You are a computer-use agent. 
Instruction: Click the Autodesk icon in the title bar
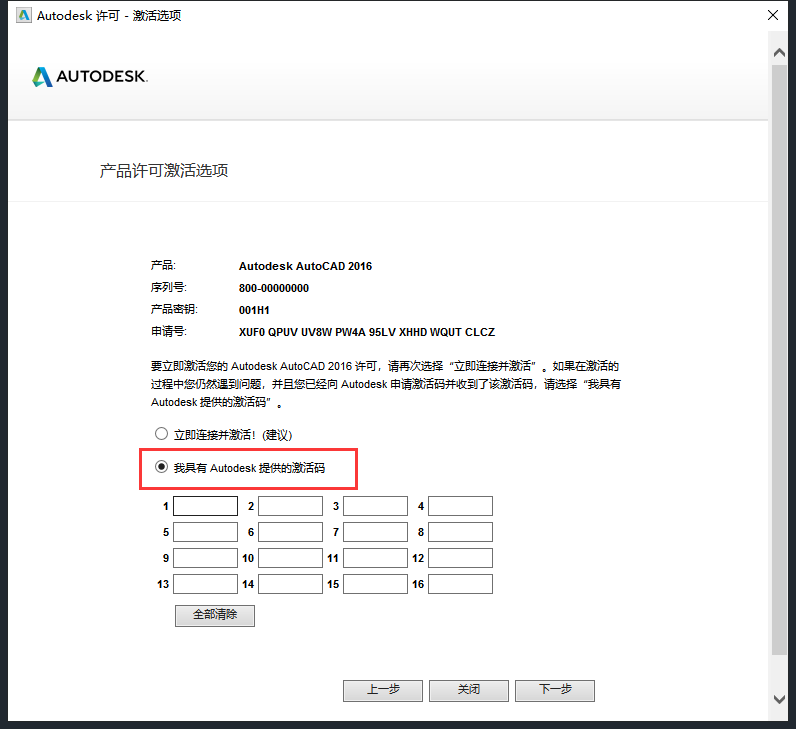pos(23,15)
